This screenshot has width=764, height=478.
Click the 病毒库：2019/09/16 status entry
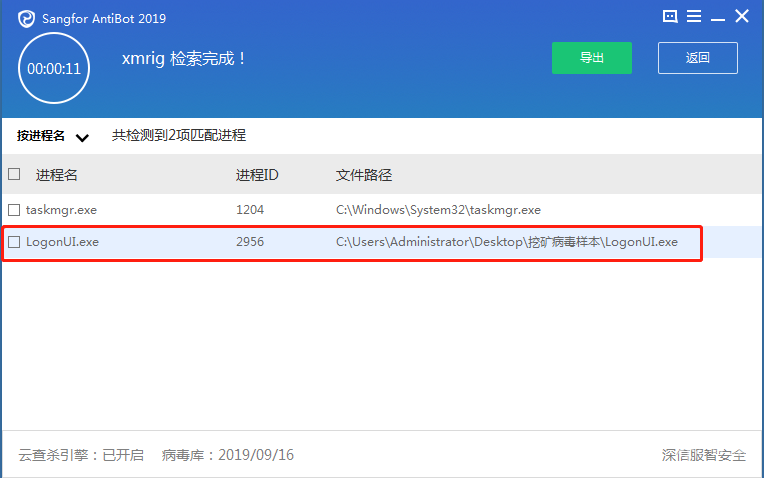(228, 455)
